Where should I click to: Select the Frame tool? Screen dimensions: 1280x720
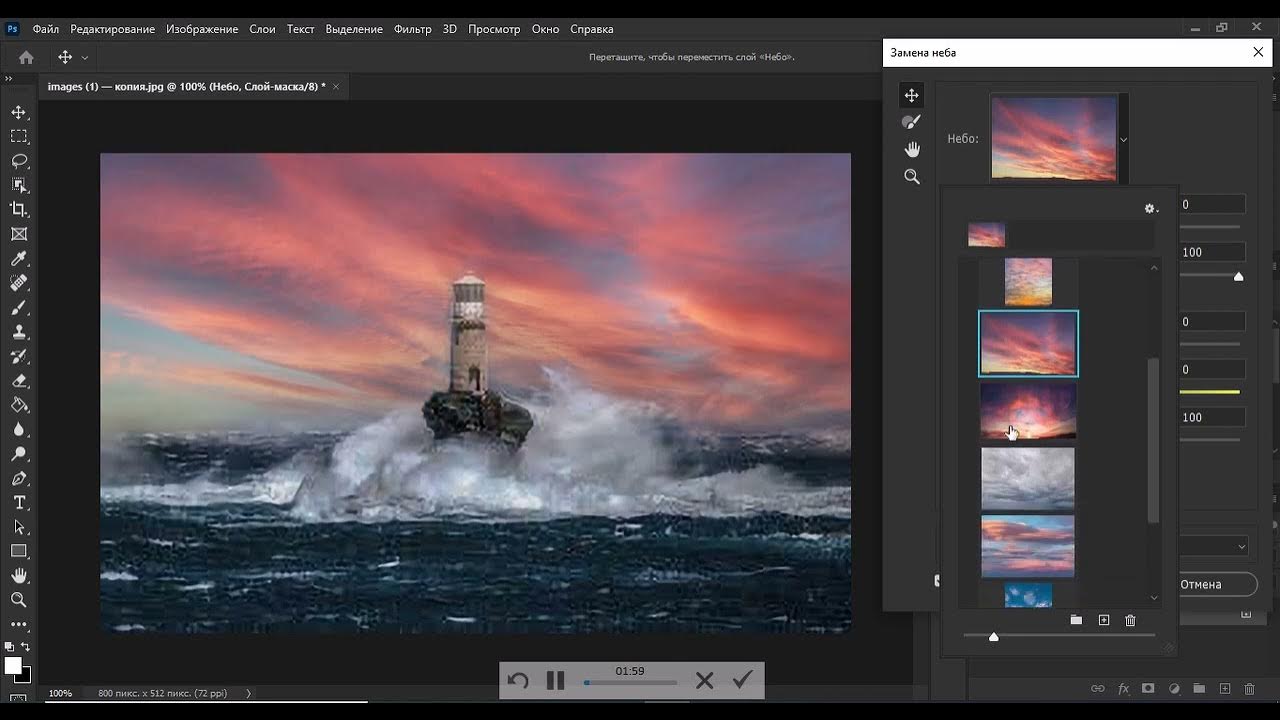tap(18, 234)
